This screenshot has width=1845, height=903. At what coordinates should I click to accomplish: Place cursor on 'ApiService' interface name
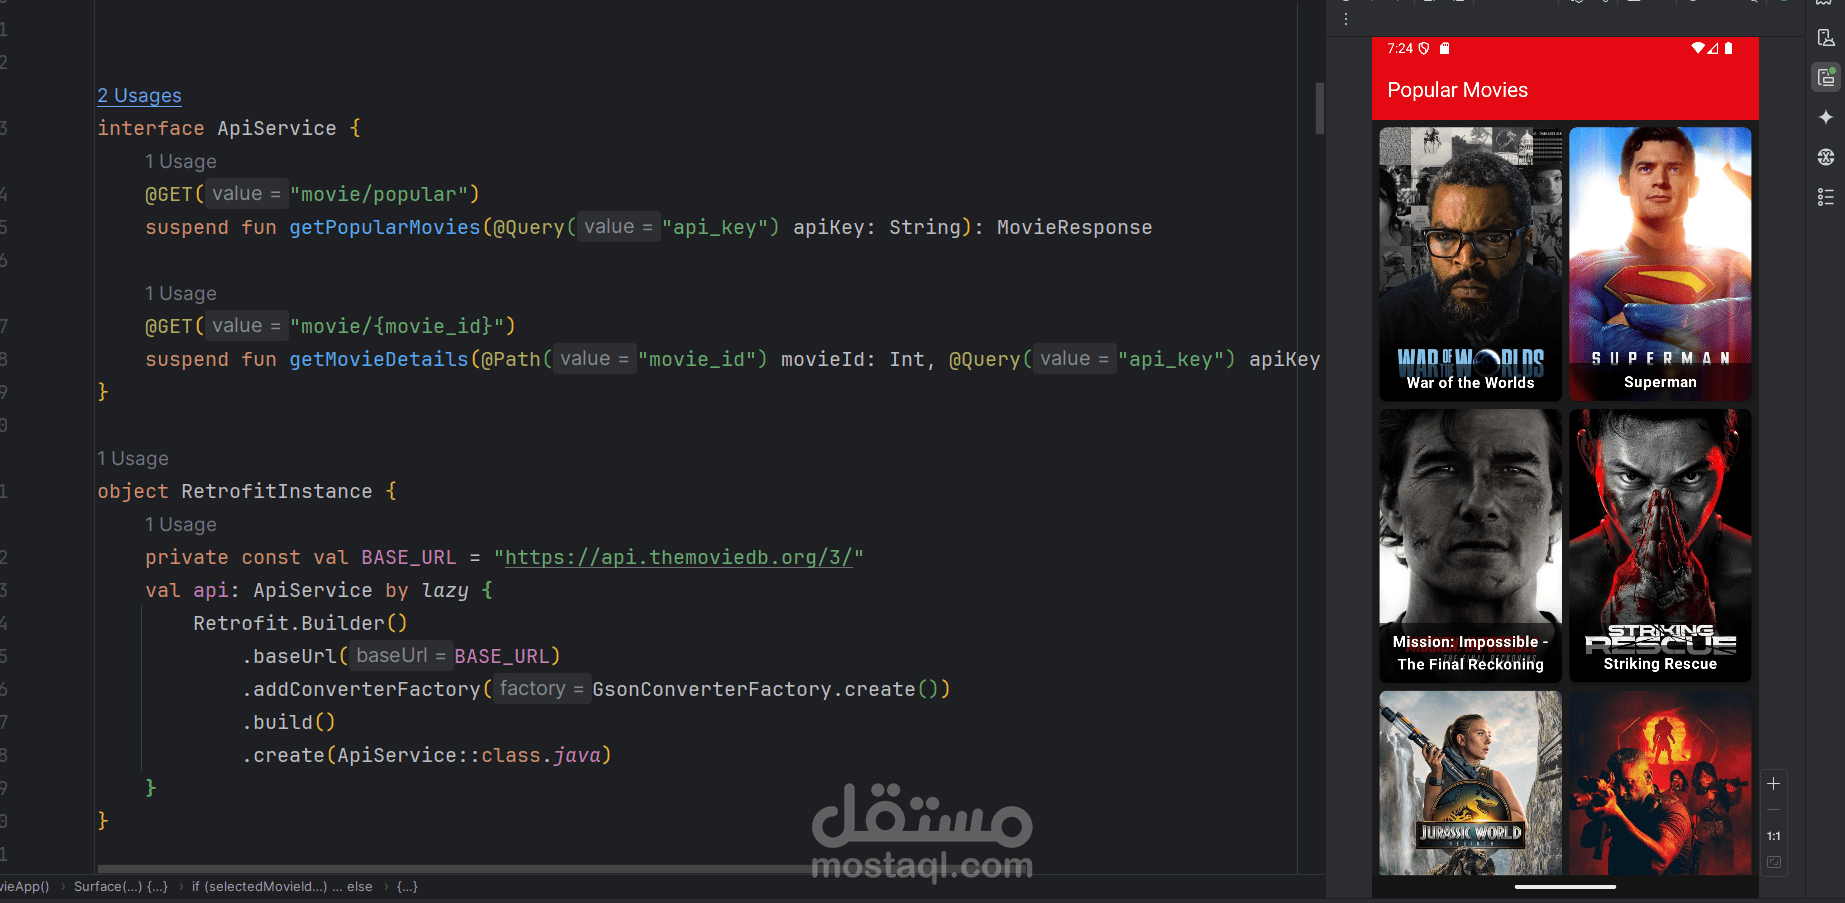277,128
